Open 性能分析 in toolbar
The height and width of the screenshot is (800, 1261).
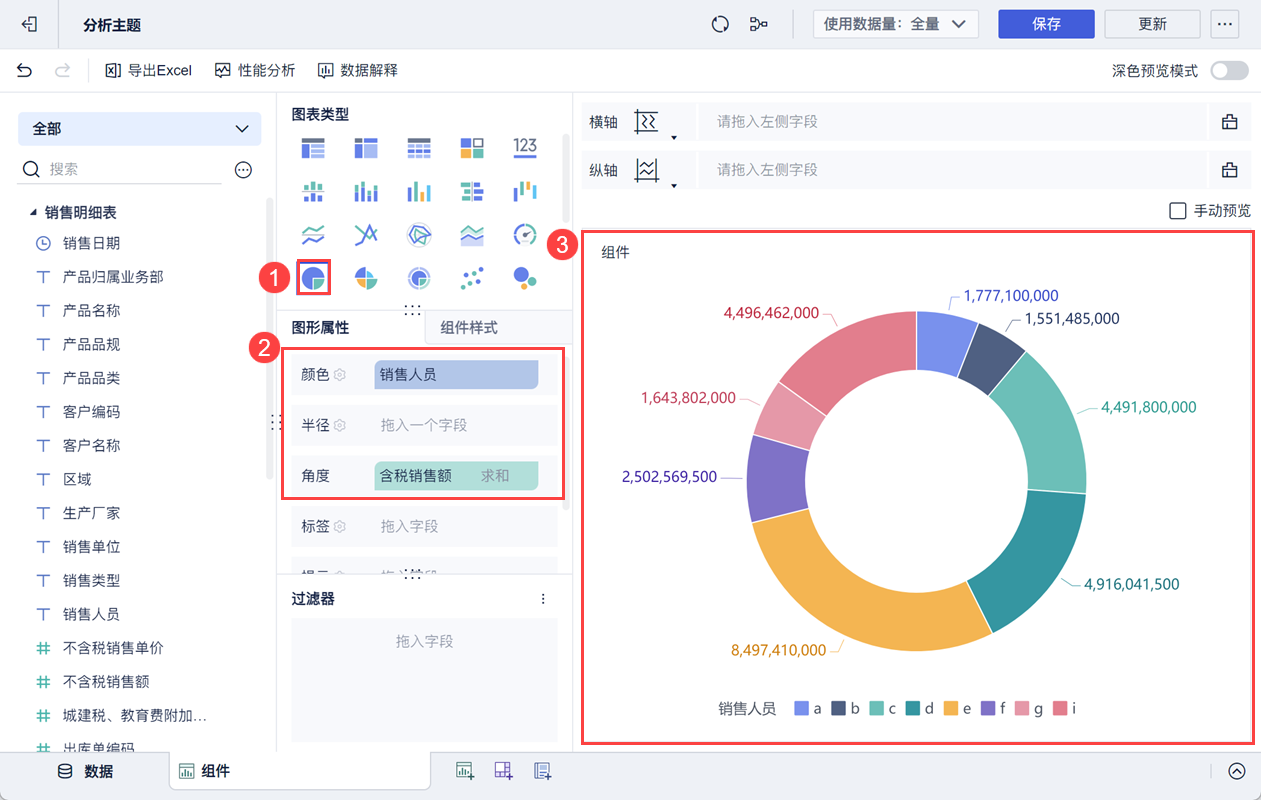(254, 70)
